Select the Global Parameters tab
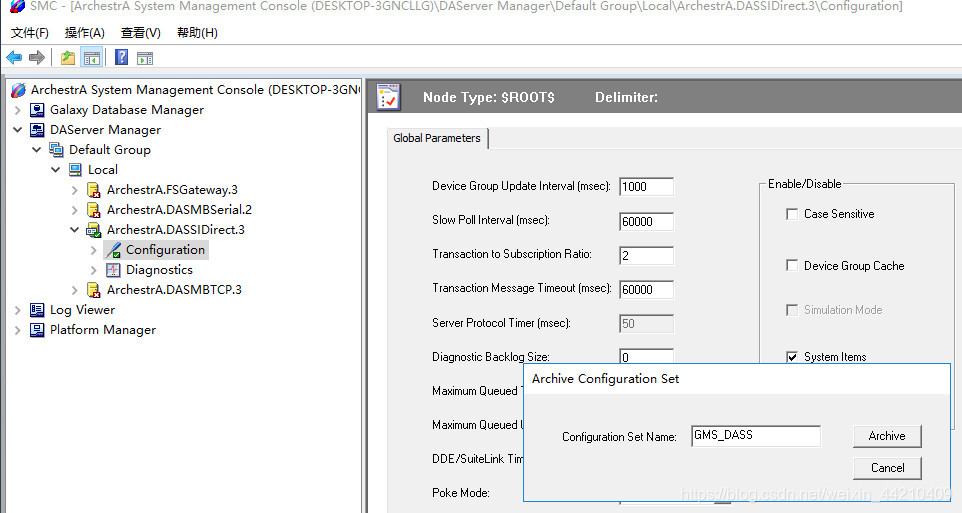This screenshot has height=513, width=962. coord(437,138)
